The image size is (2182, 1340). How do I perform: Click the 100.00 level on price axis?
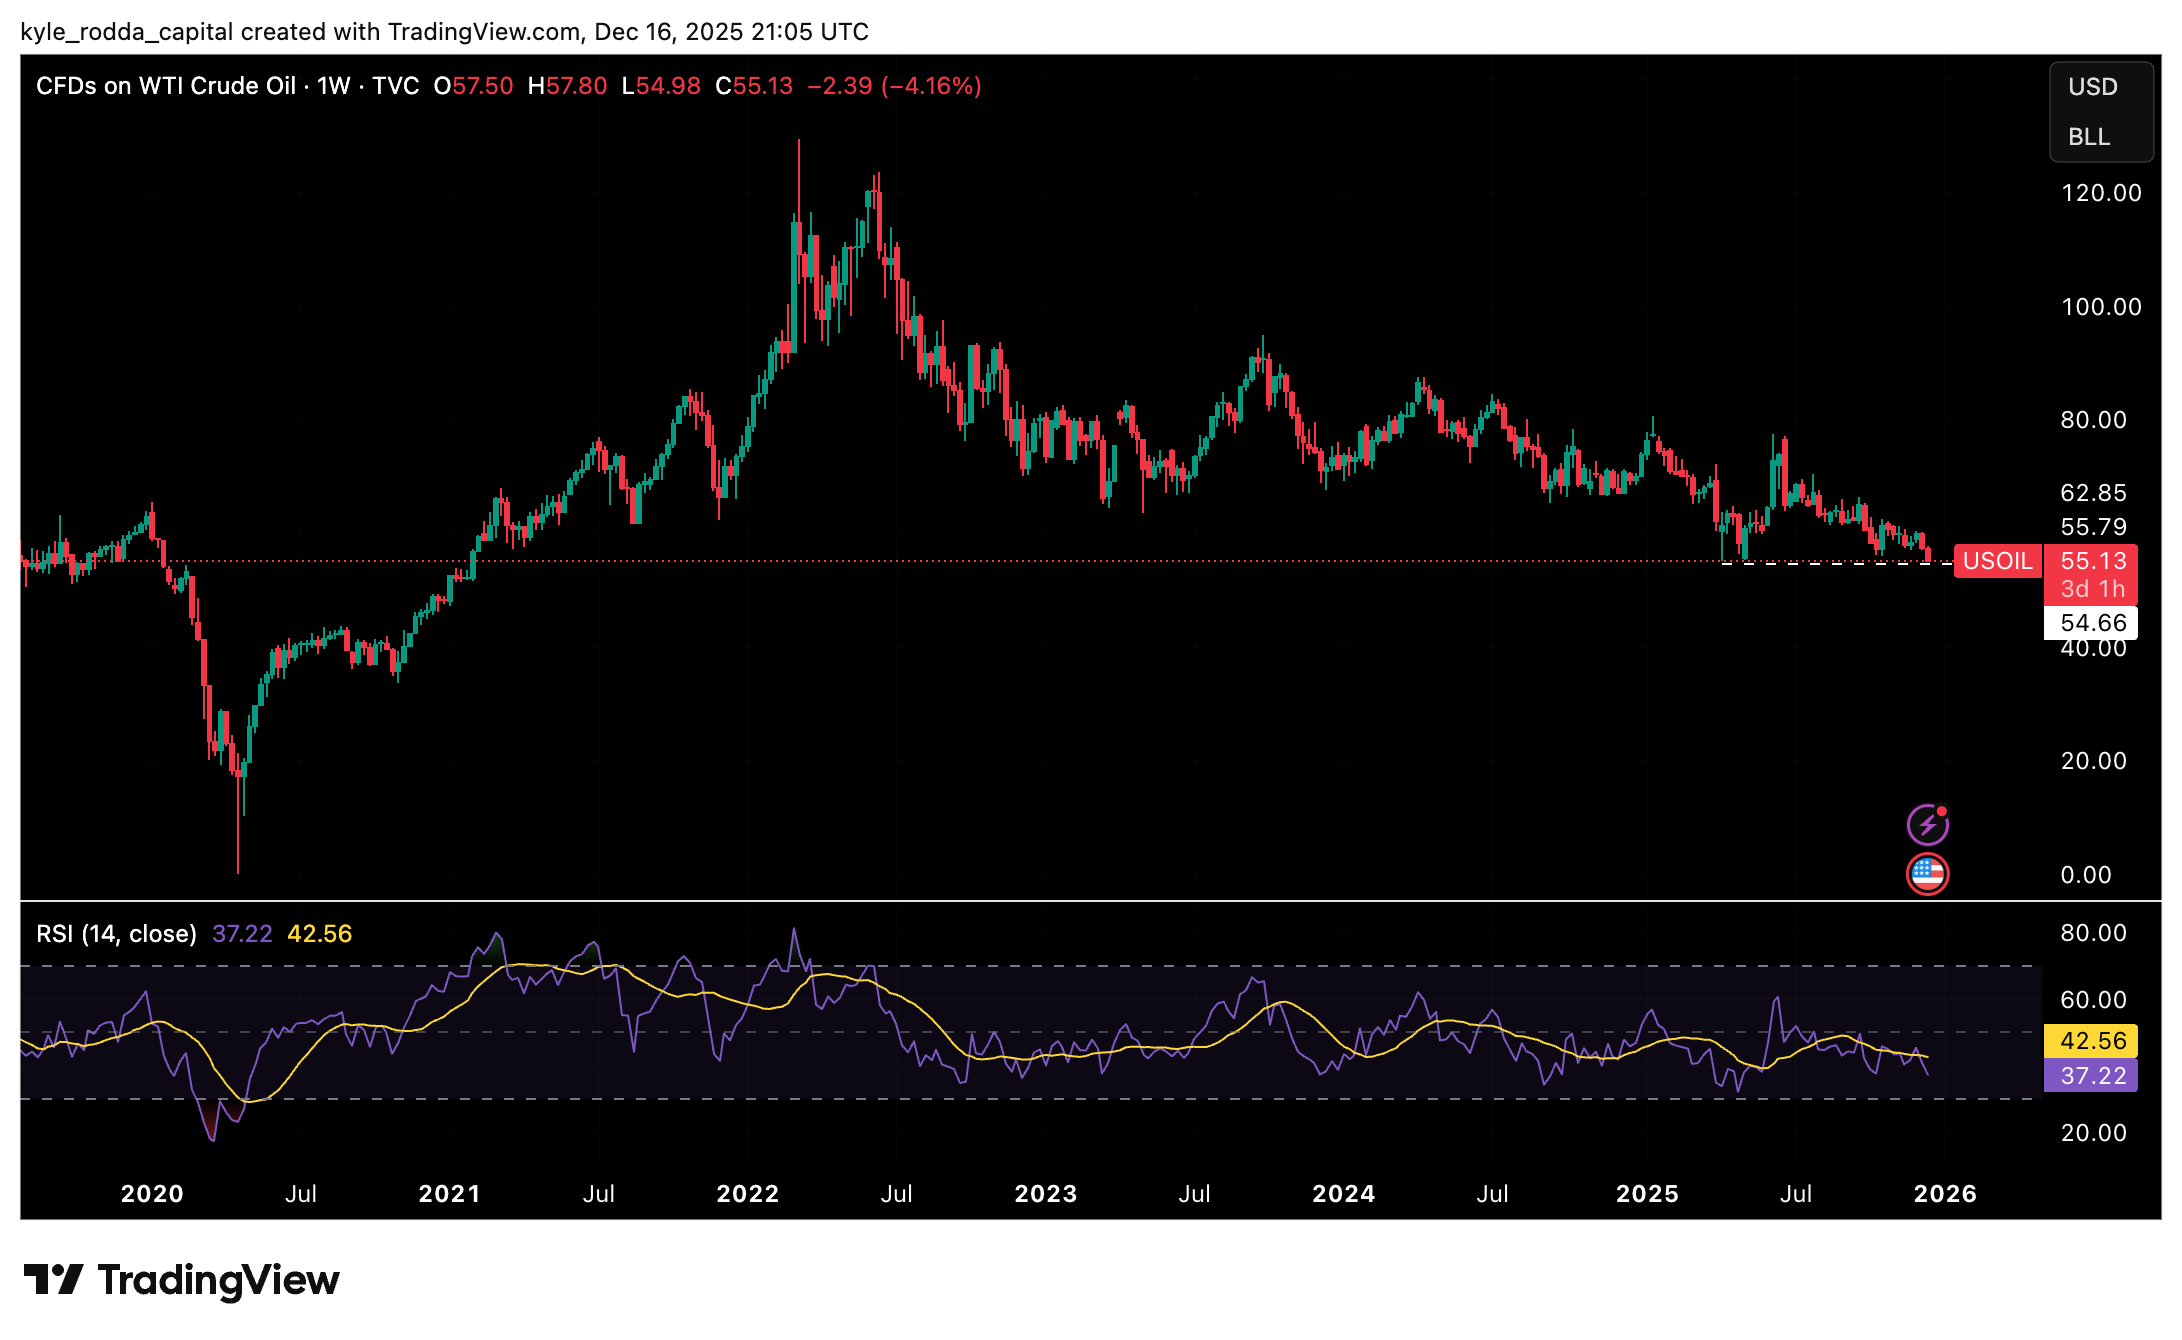pyautogui.click(x=2101, y=307)
